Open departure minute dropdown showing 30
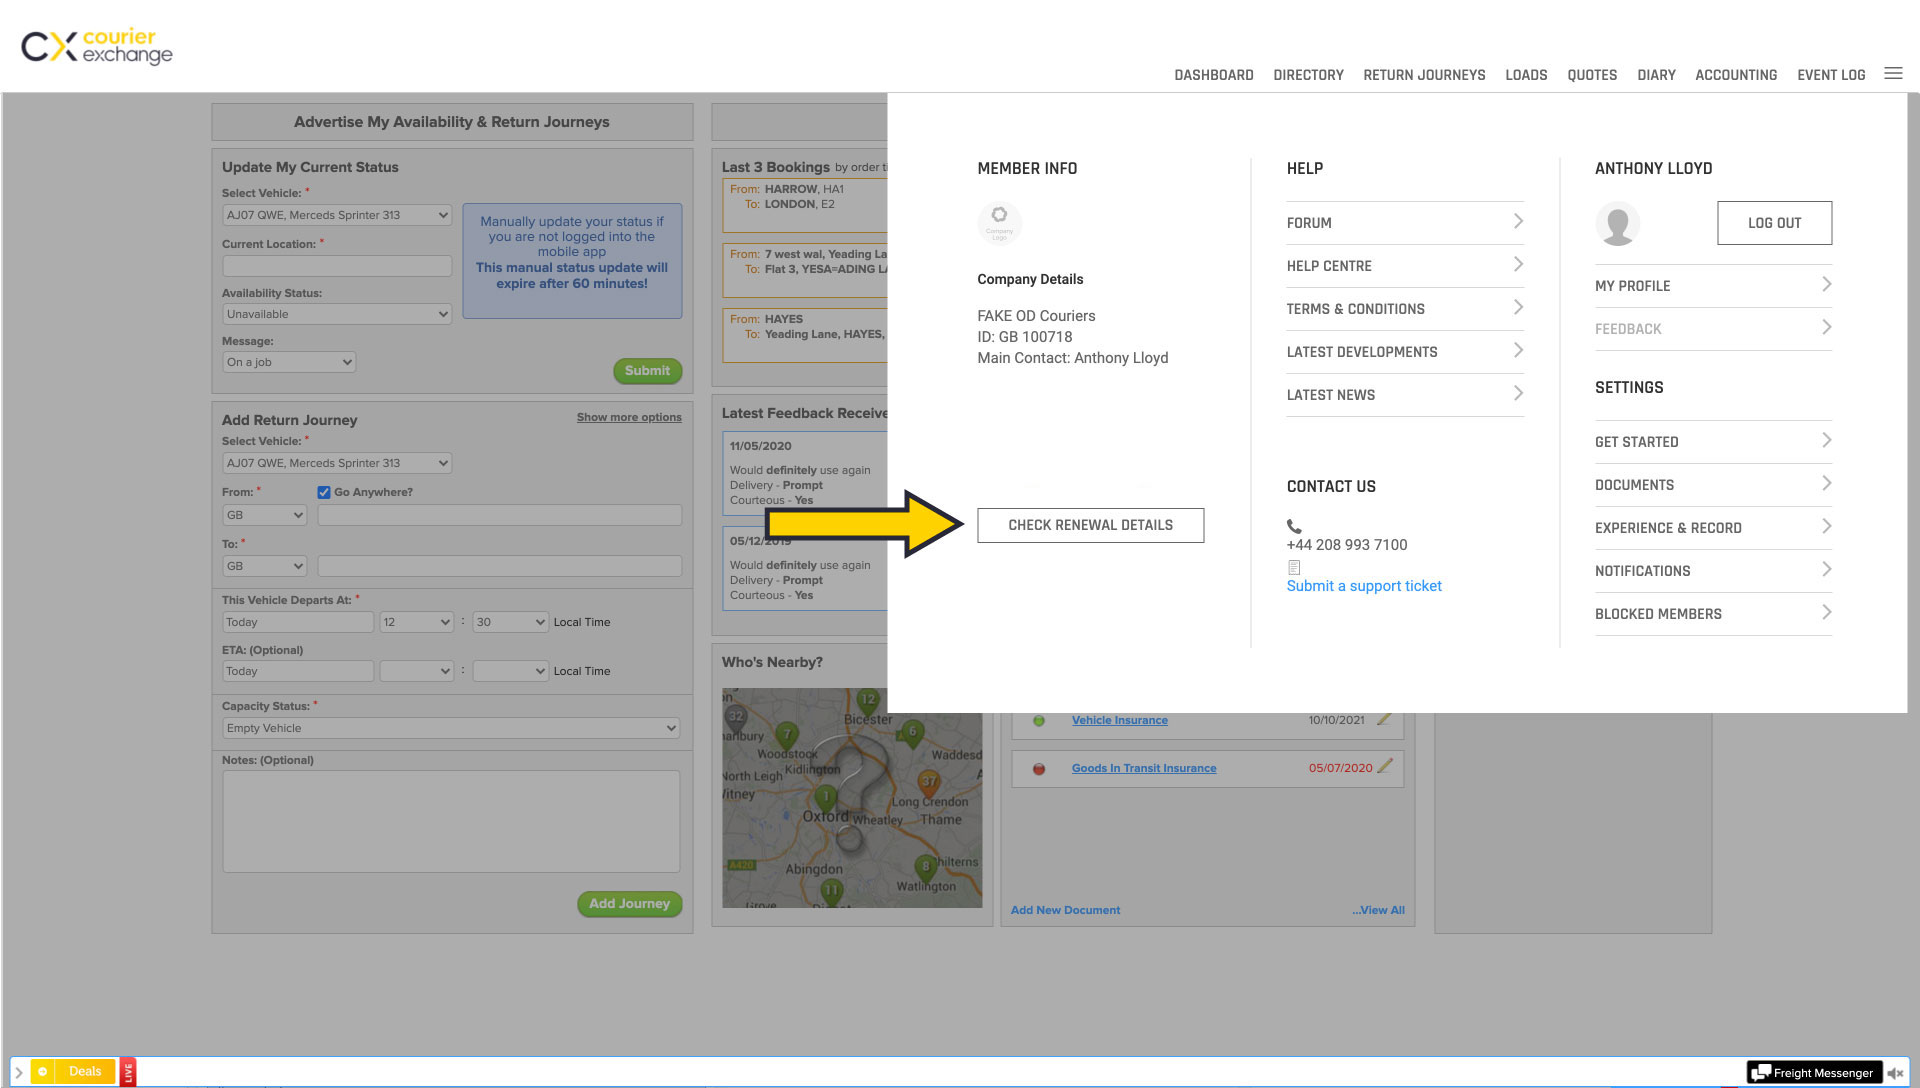The image size is (1920, 1088). 510,622
